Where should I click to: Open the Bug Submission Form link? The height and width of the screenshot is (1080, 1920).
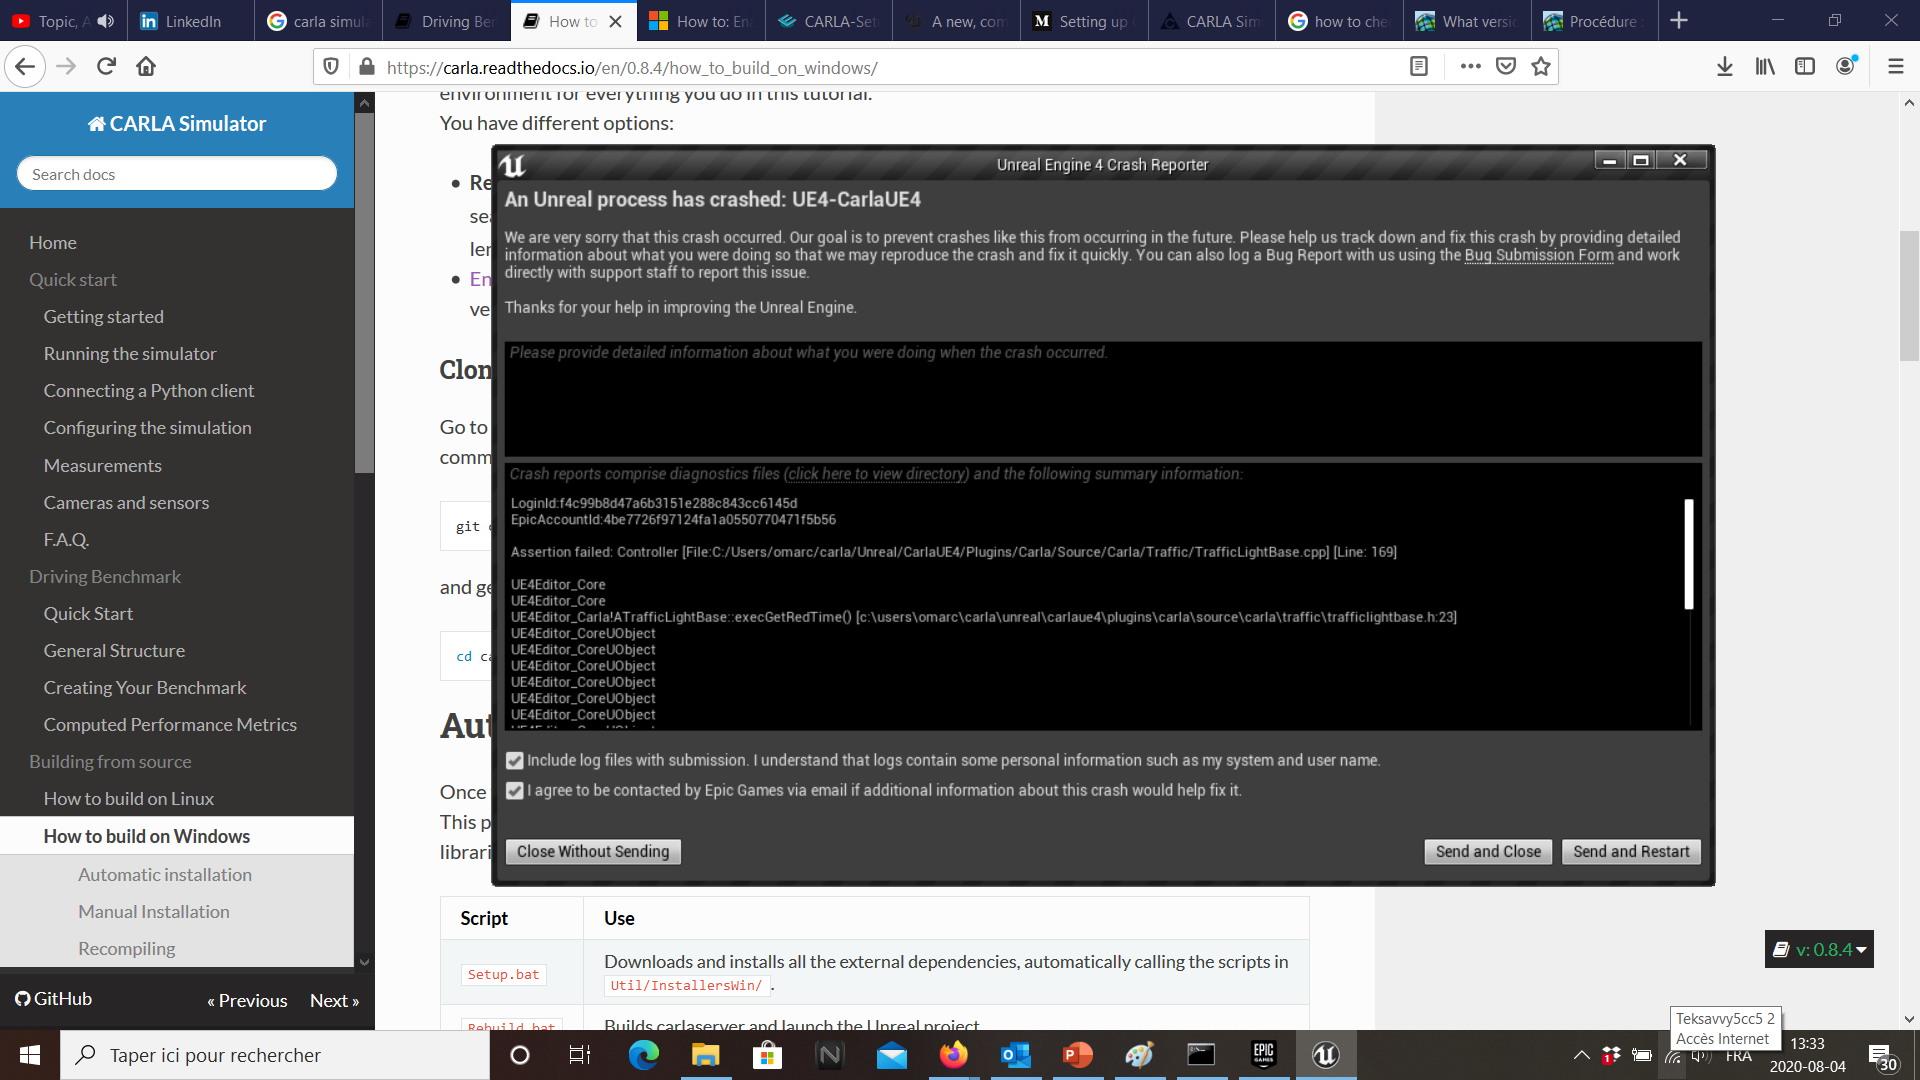(1539, 255)
